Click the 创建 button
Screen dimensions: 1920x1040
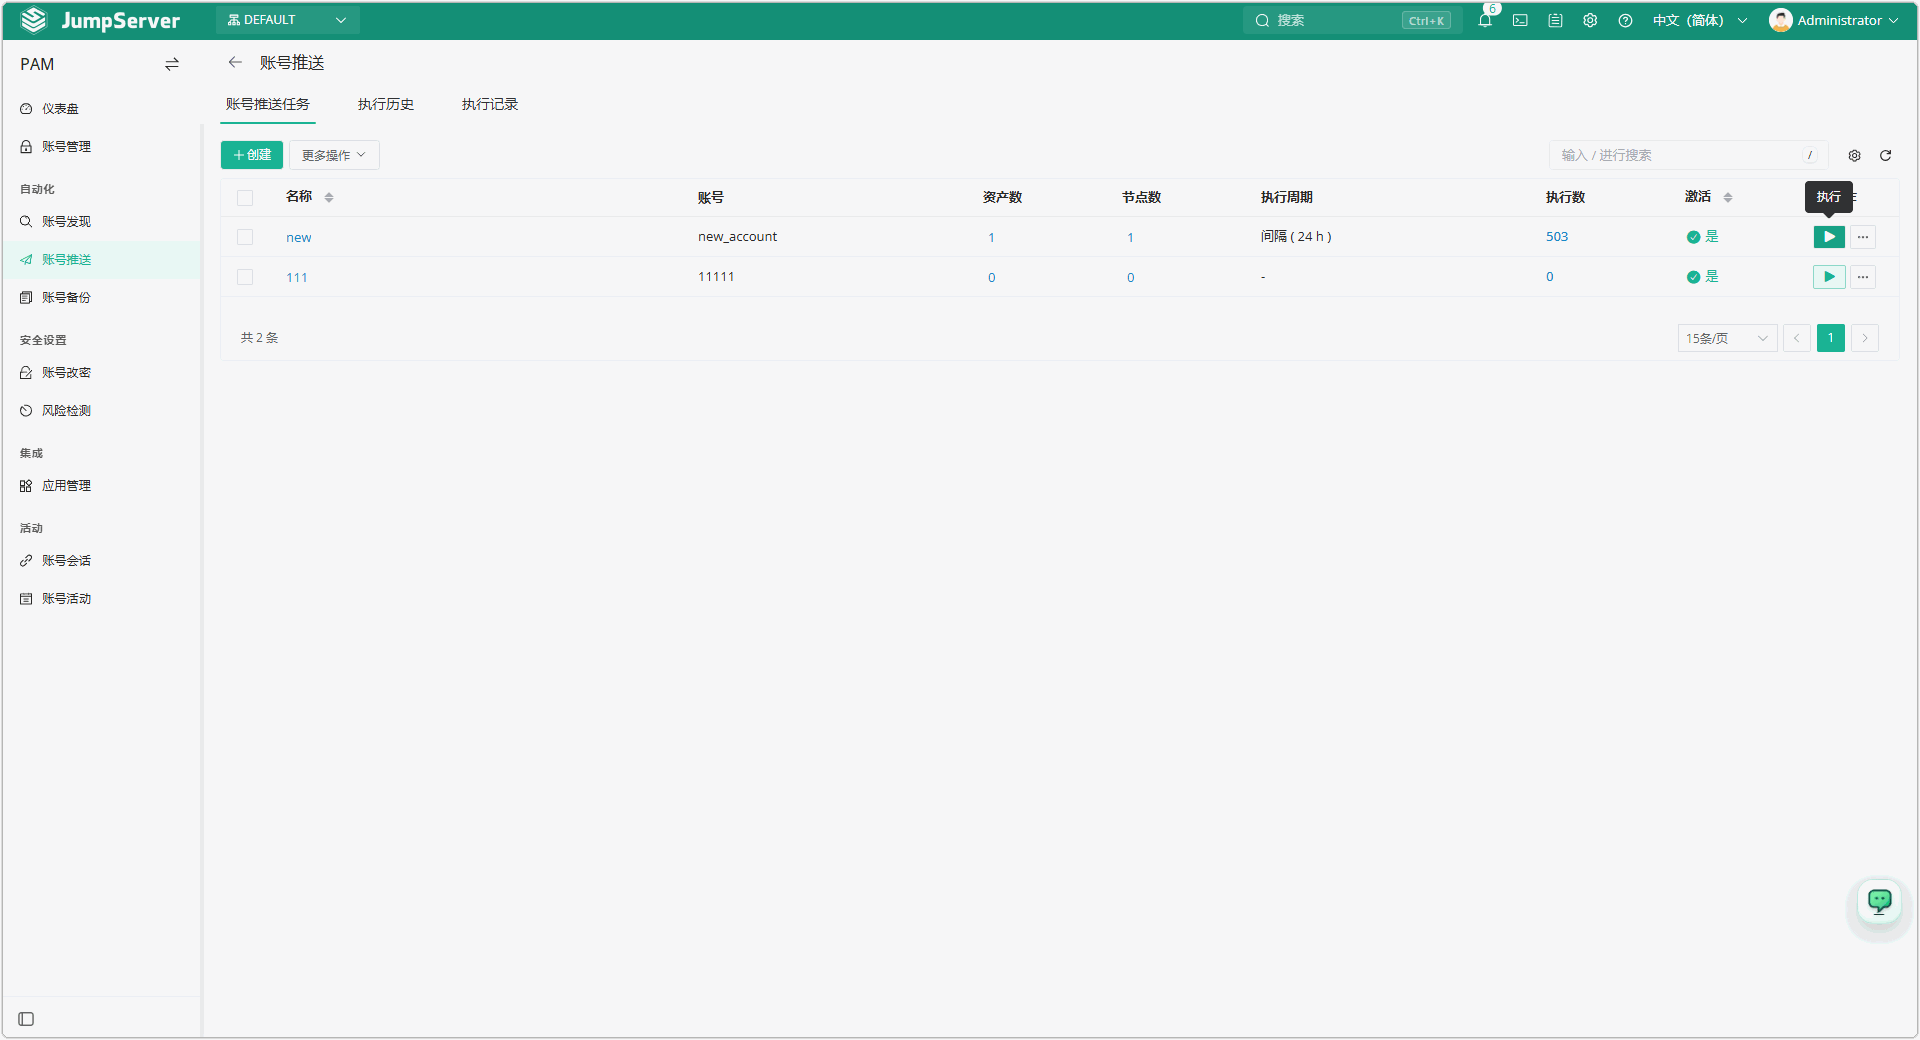[x=252, y=155]
